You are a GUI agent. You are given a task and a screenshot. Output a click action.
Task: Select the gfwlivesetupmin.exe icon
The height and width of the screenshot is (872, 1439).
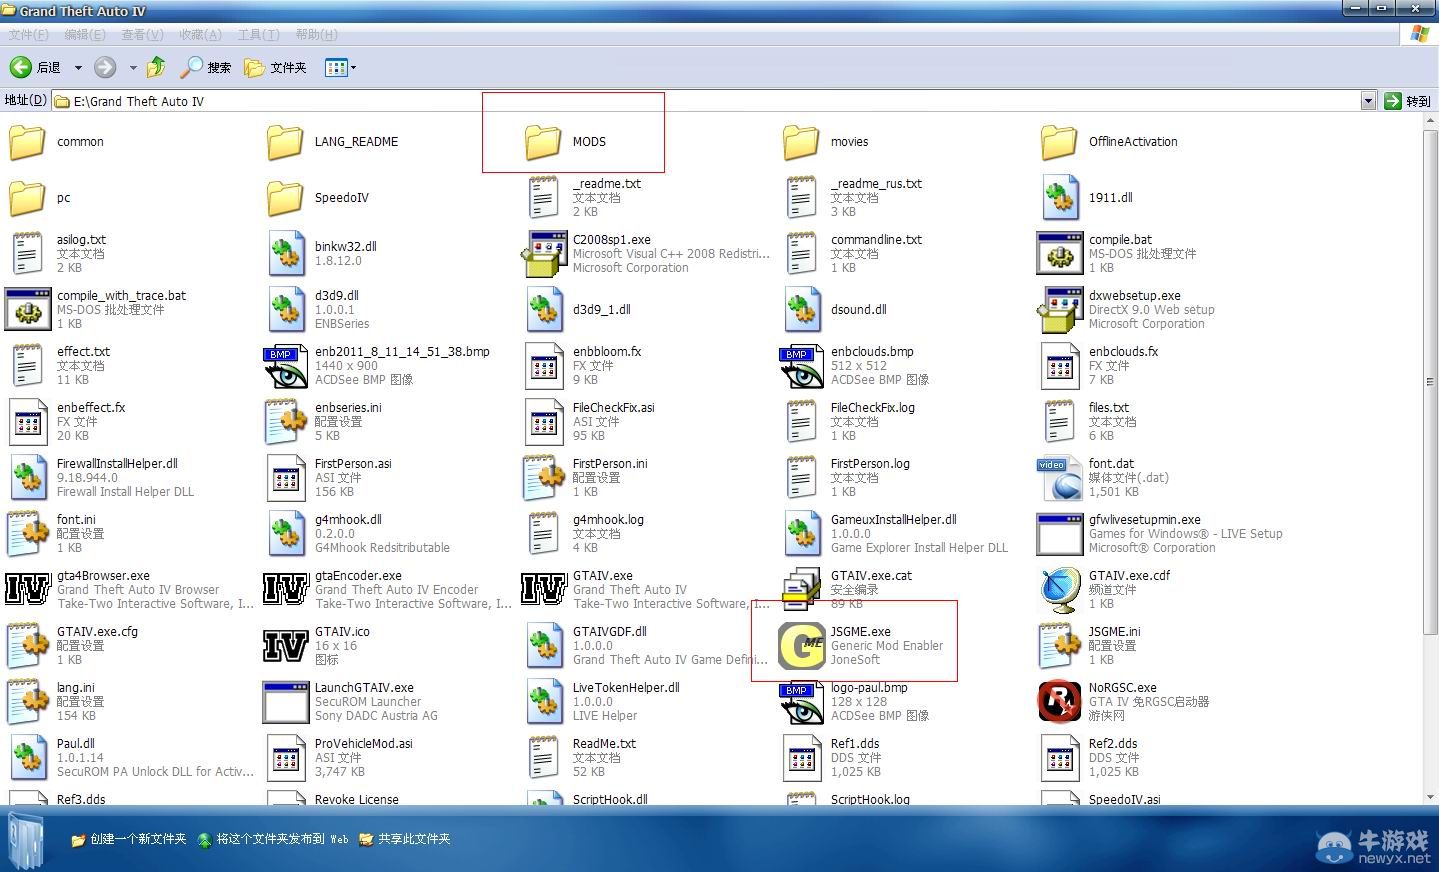[1059, 534]
